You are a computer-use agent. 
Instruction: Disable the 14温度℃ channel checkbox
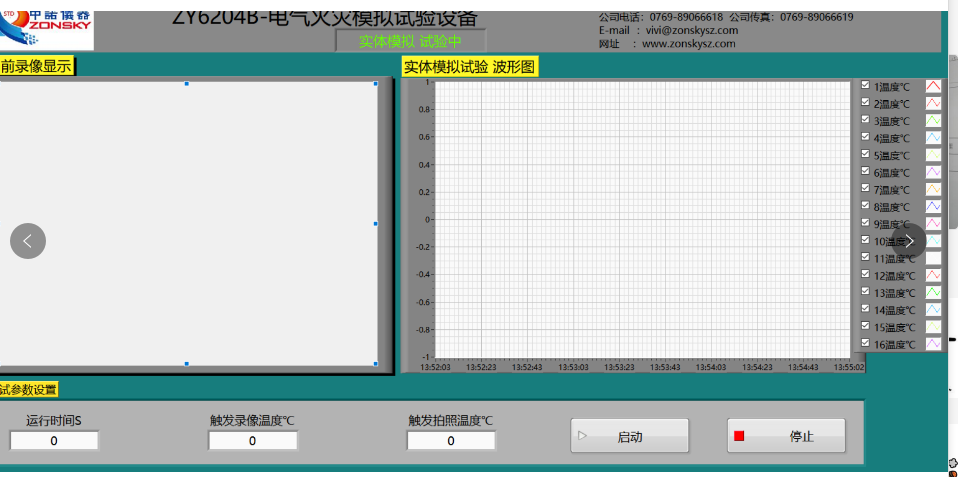[x=866, y=309]
